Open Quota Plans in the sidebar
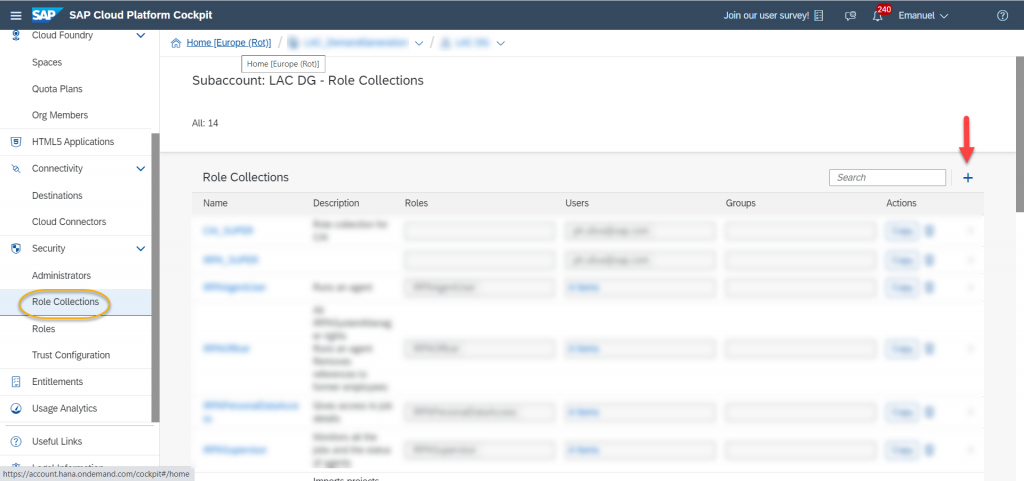This screenshot has height=481, width=1024. click(x=57, y=89)
